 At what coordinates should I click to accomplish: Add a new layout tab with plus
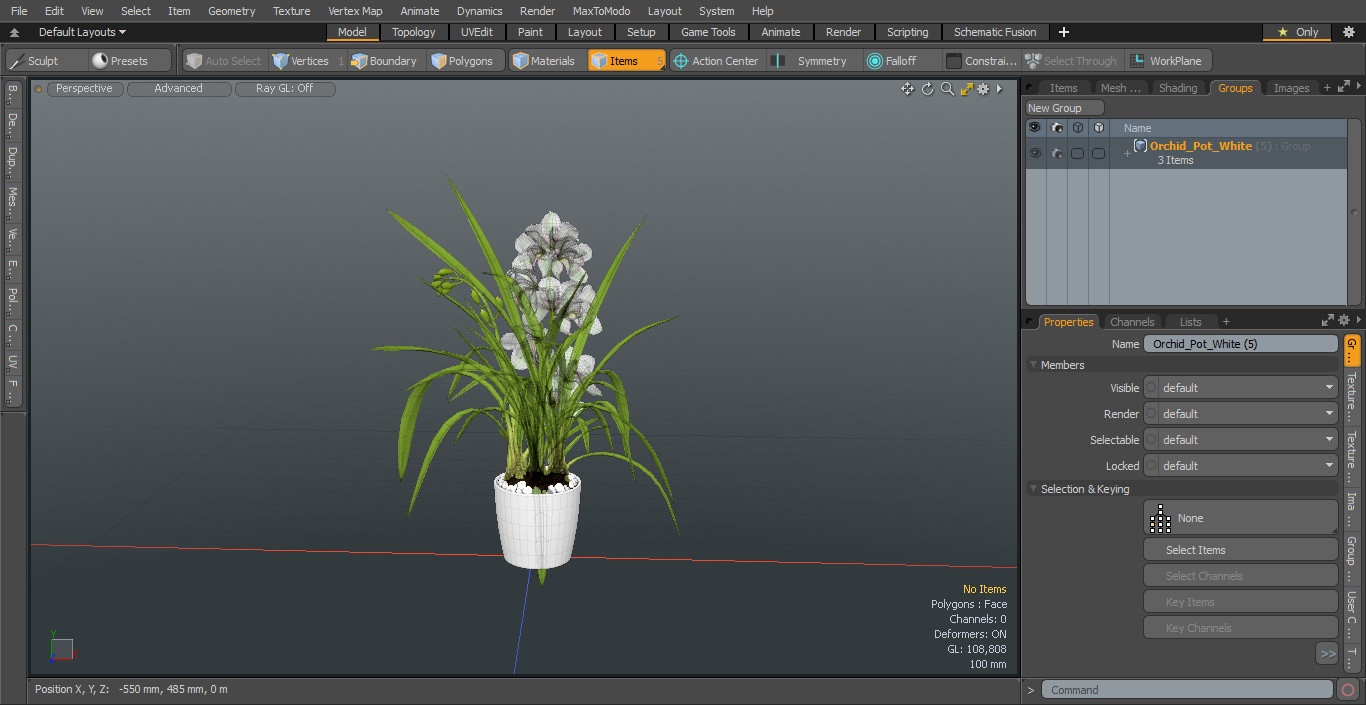tap(1063, 32)
